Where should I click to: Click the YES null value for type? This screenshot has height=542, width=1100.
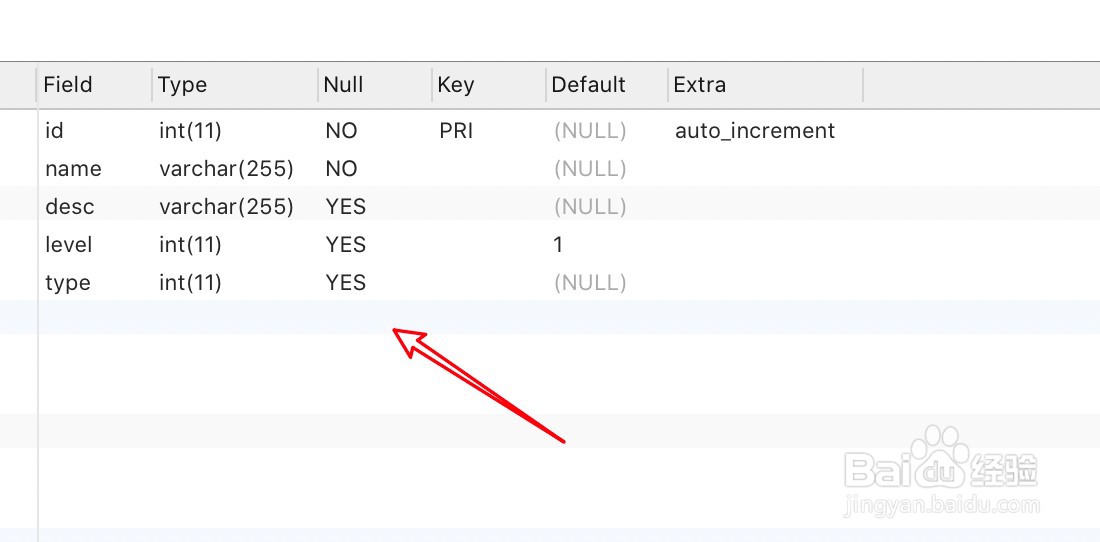[x=345, y=283]
